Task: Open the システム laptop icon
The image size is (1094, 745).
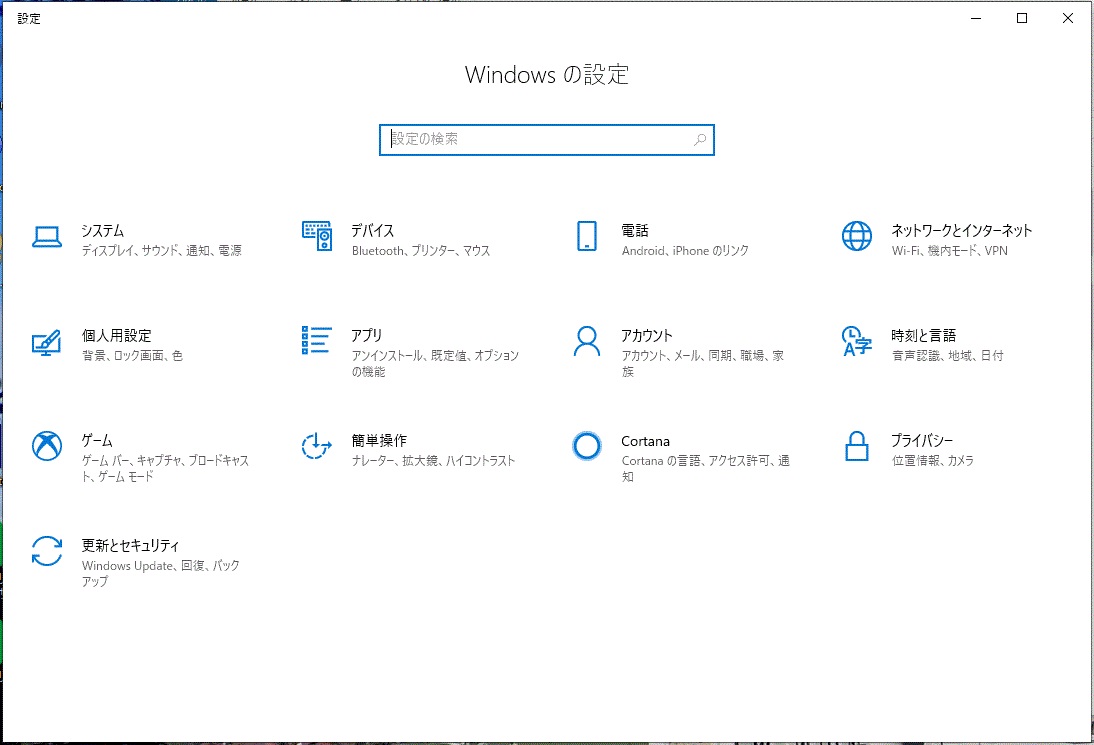Action: pos(47,237)
